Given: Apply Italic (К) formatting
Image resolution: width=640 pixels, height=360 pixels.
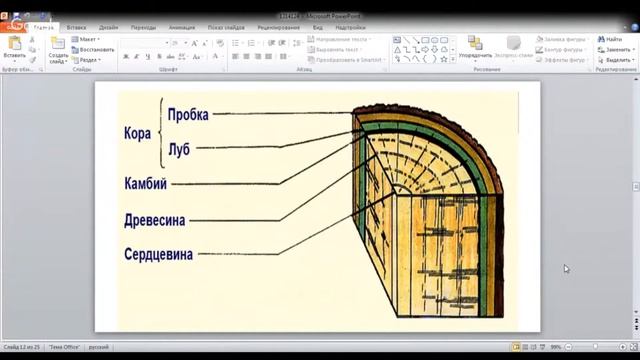Looking at the screenshot, I should tap(137, 56).
